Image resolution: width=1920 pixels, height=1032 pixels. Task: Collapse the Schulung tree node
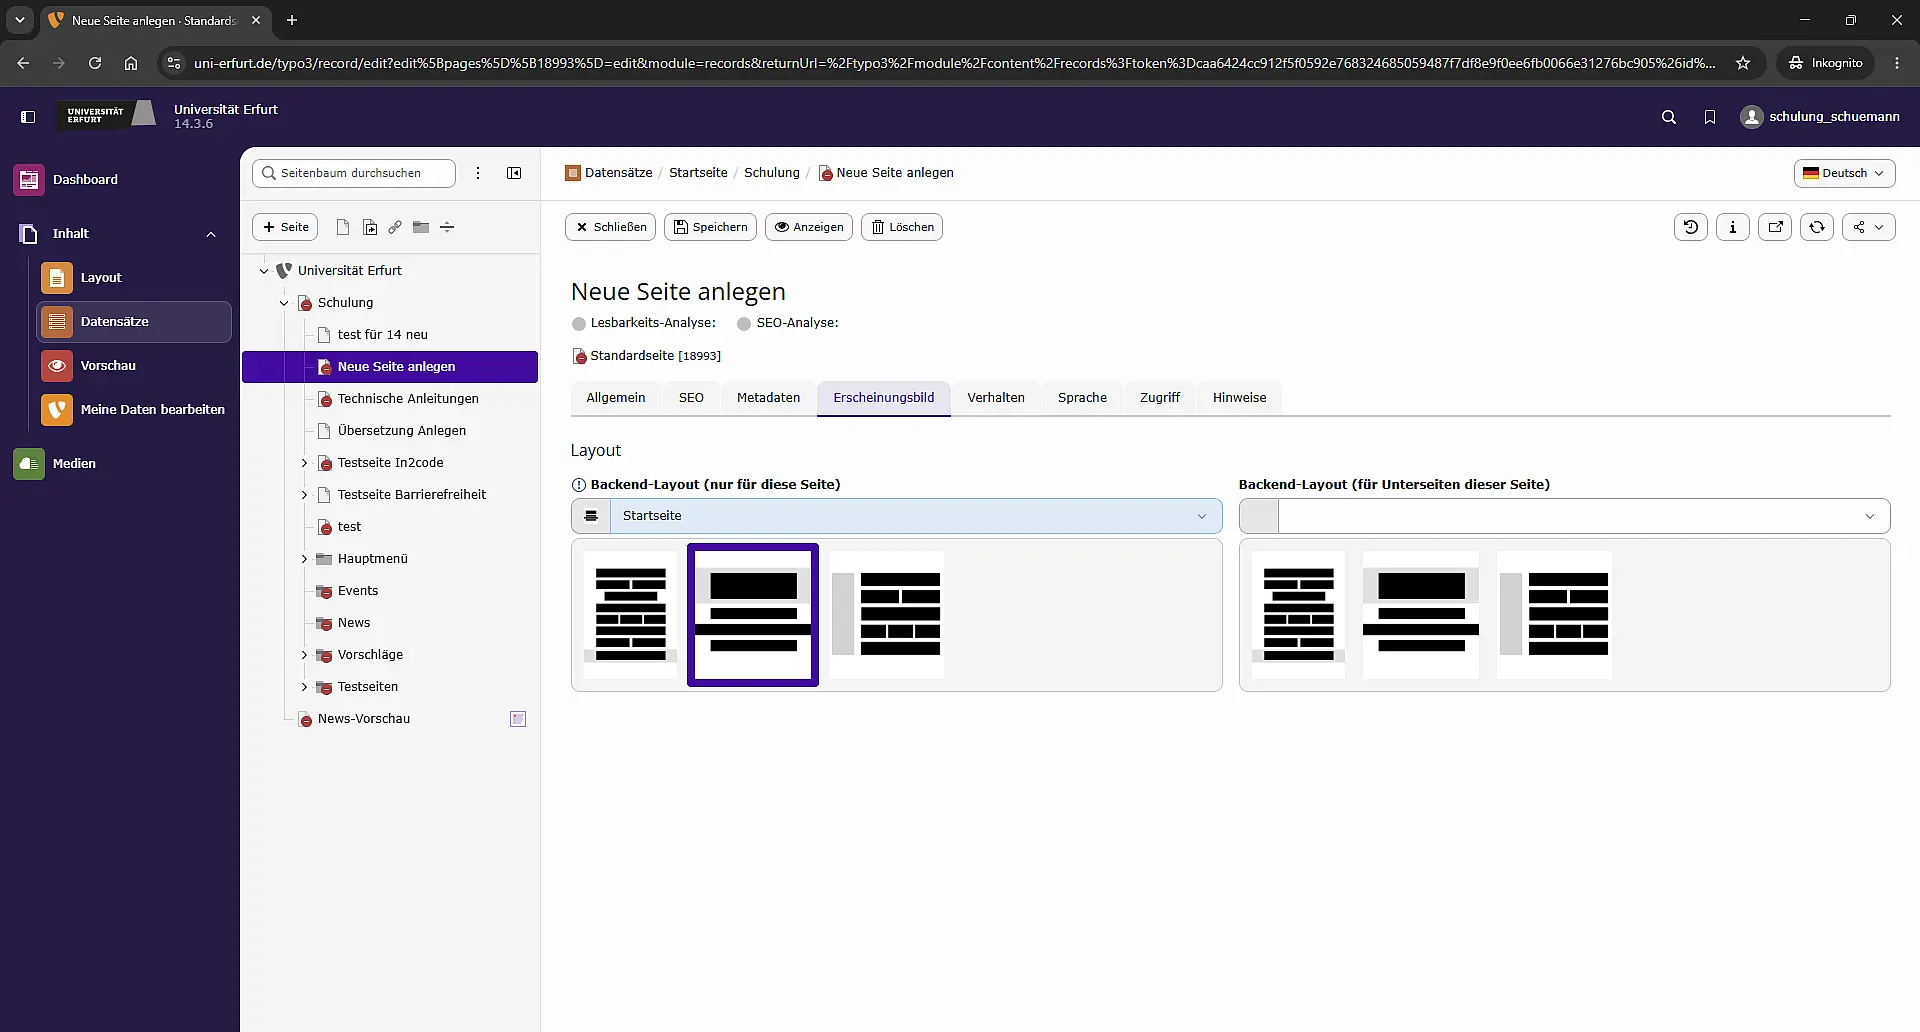tap(284, 303)
